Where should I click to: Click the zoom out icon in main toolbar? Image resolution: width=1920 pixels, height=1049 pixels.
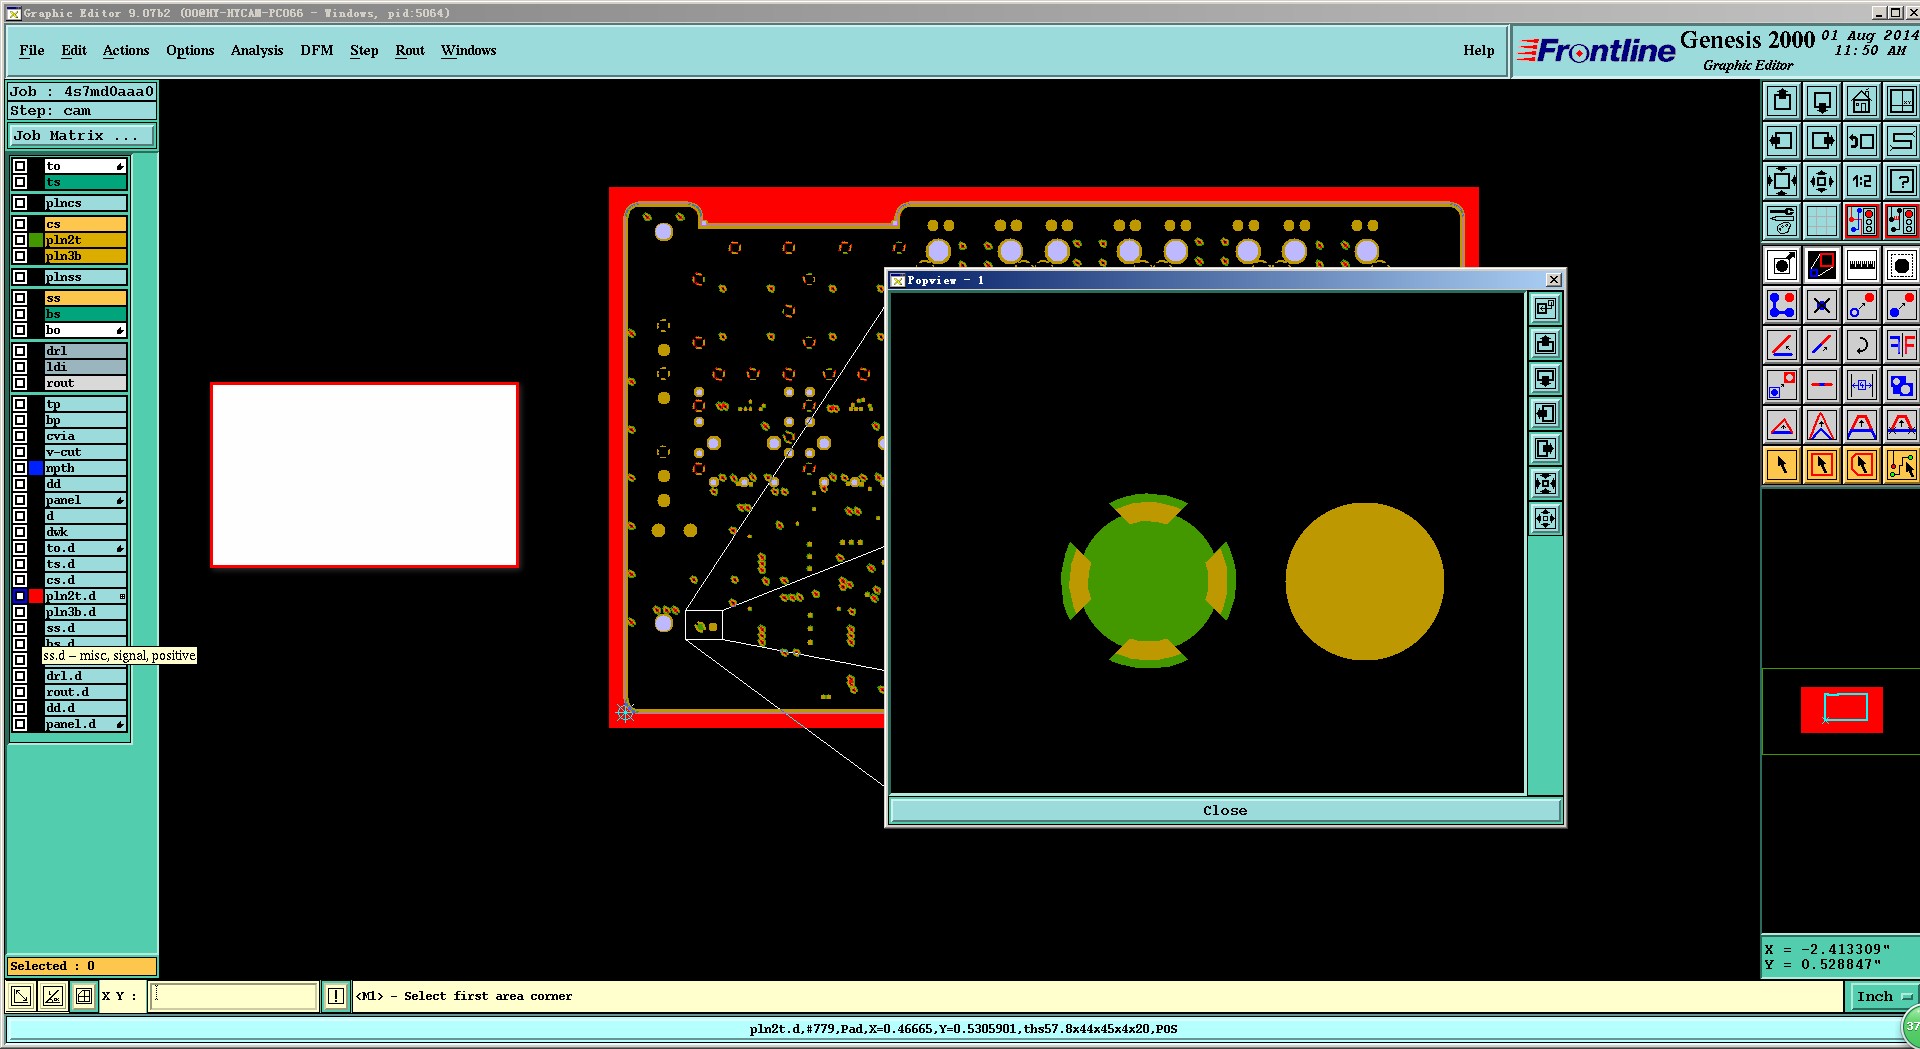click(x=1822, y=181)
